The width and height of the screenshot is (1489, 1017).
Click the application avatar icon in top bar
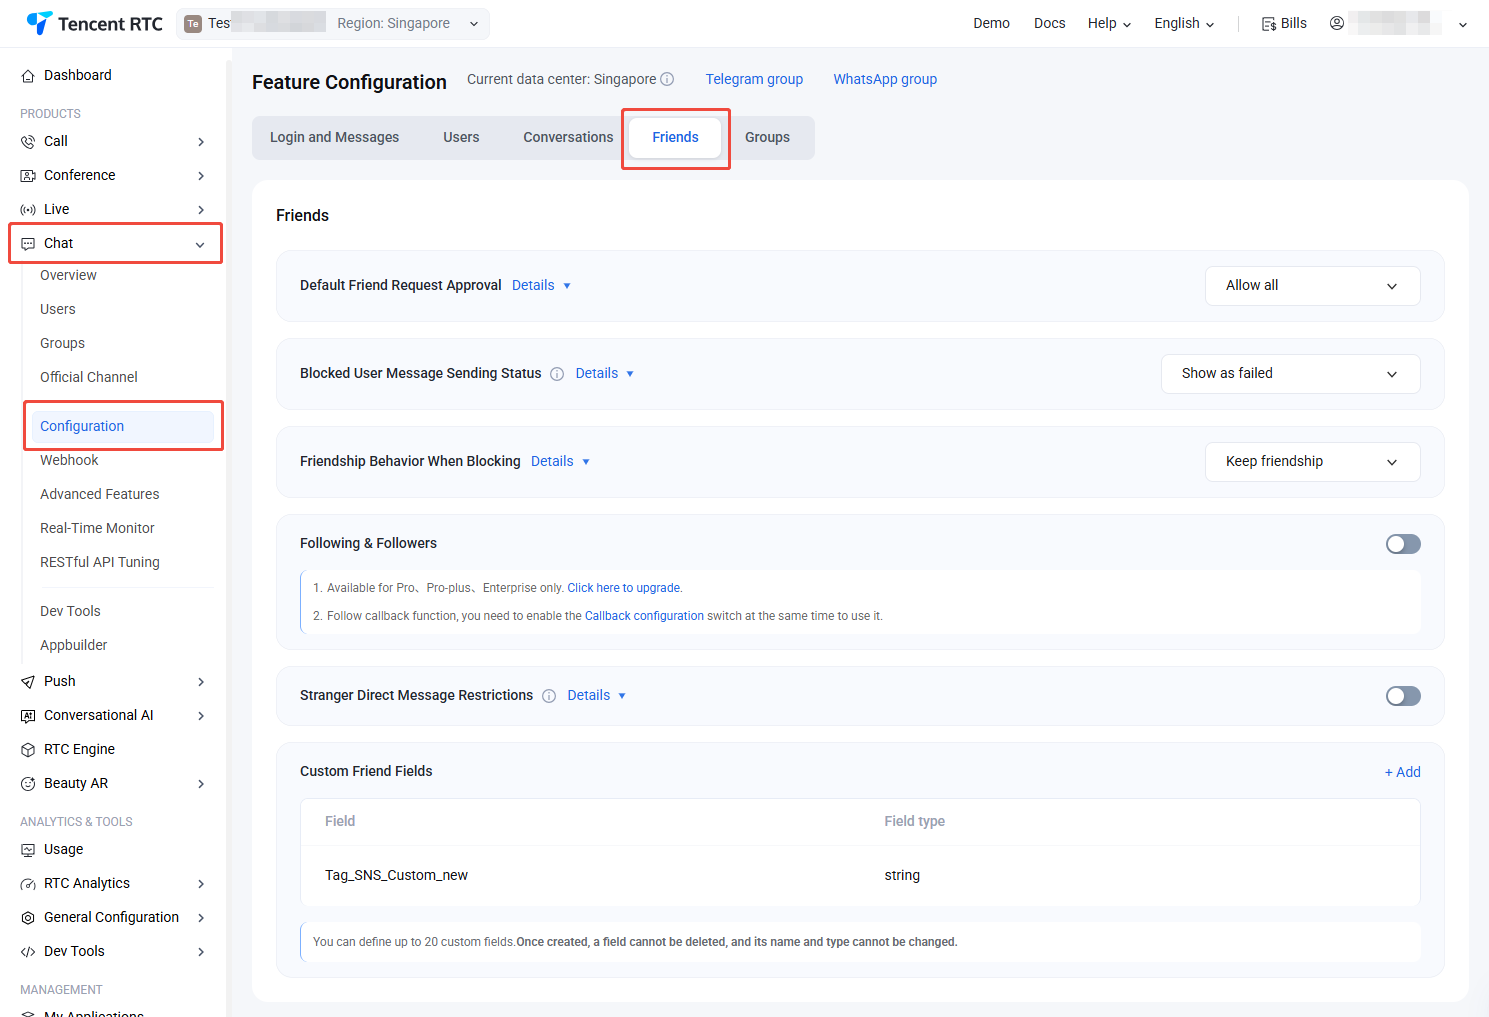tap(193, 24)
